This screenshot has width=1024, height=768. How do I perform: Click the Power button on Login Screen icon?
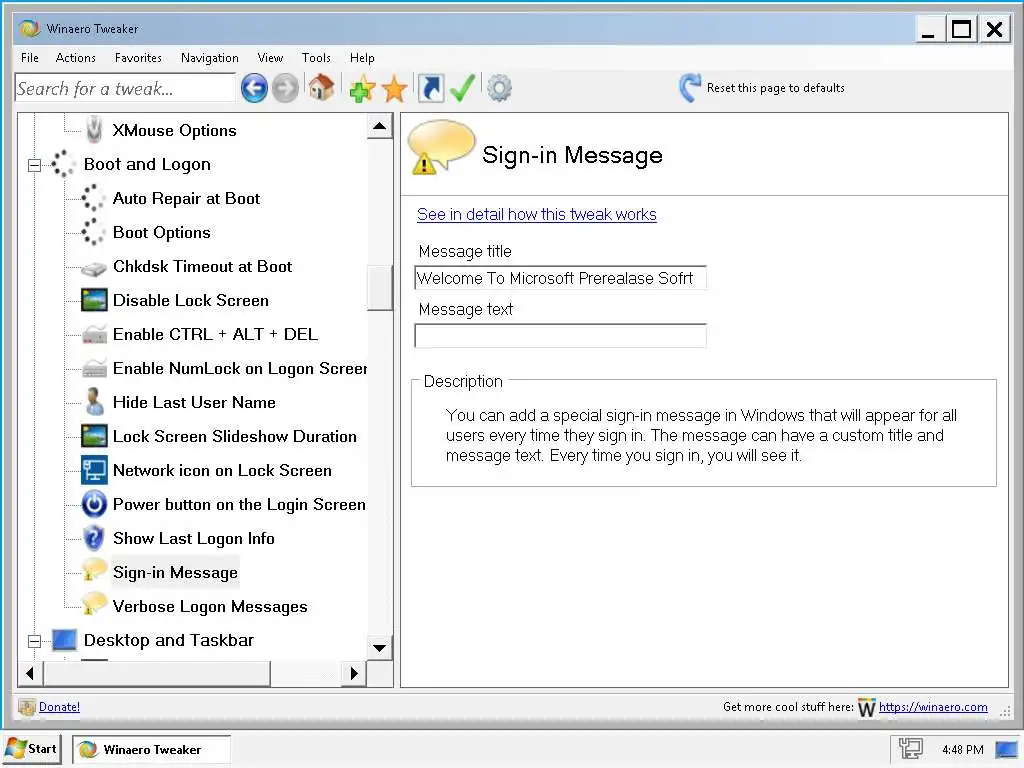point(94,504)
